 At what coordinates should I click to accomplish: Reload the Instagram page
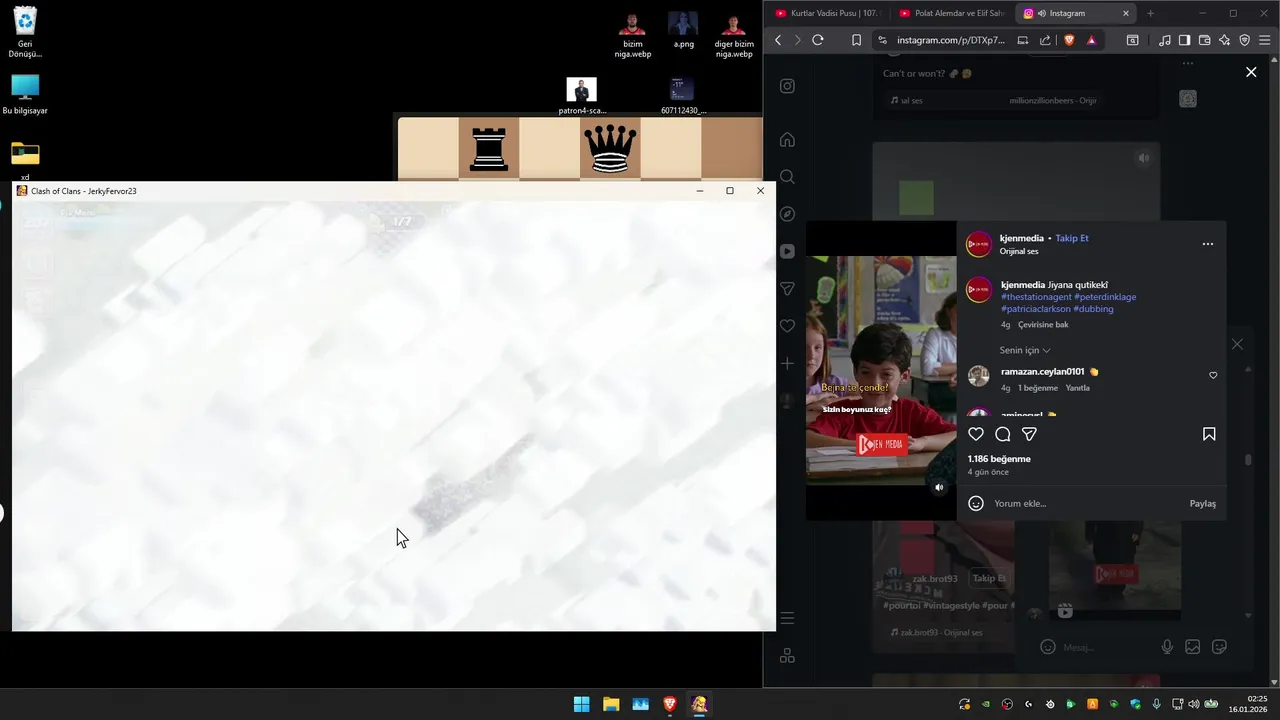817,40
